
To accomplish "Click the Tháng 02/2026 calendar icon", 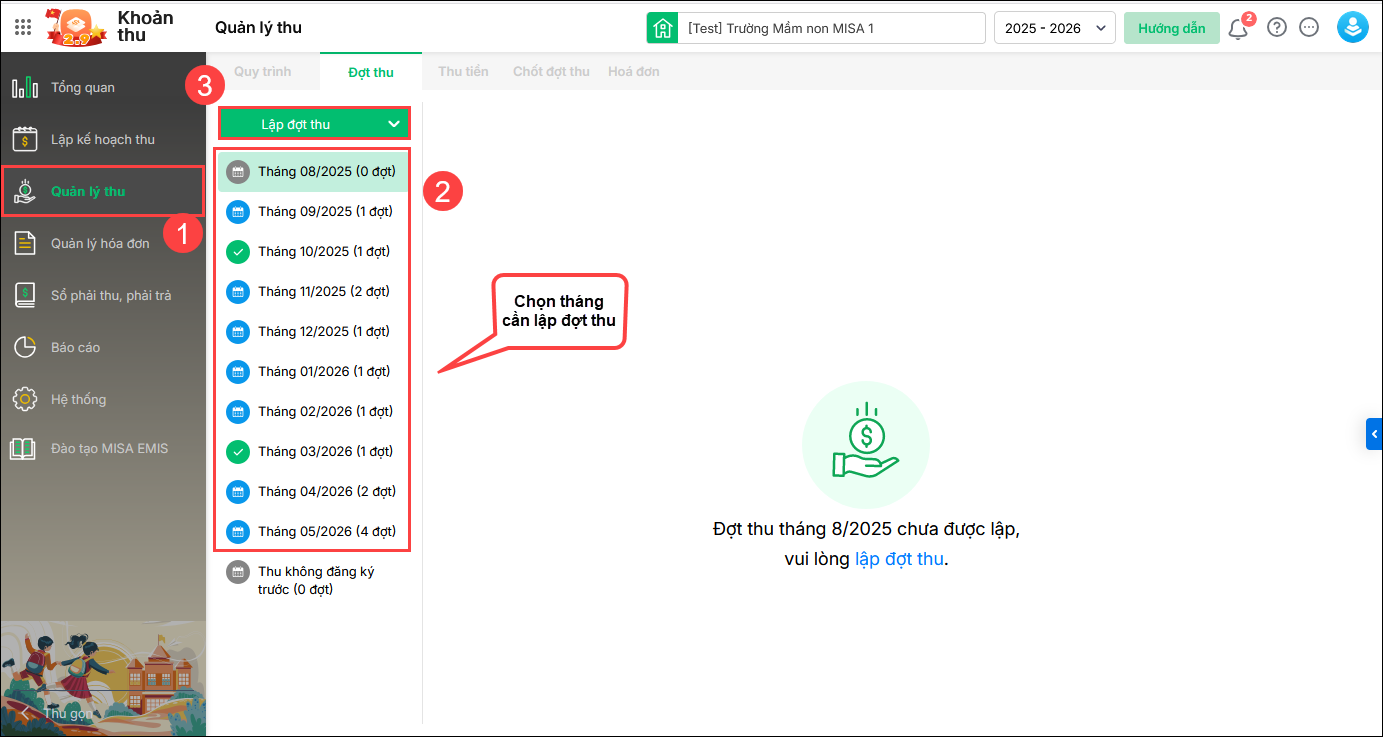I will 237,412.
